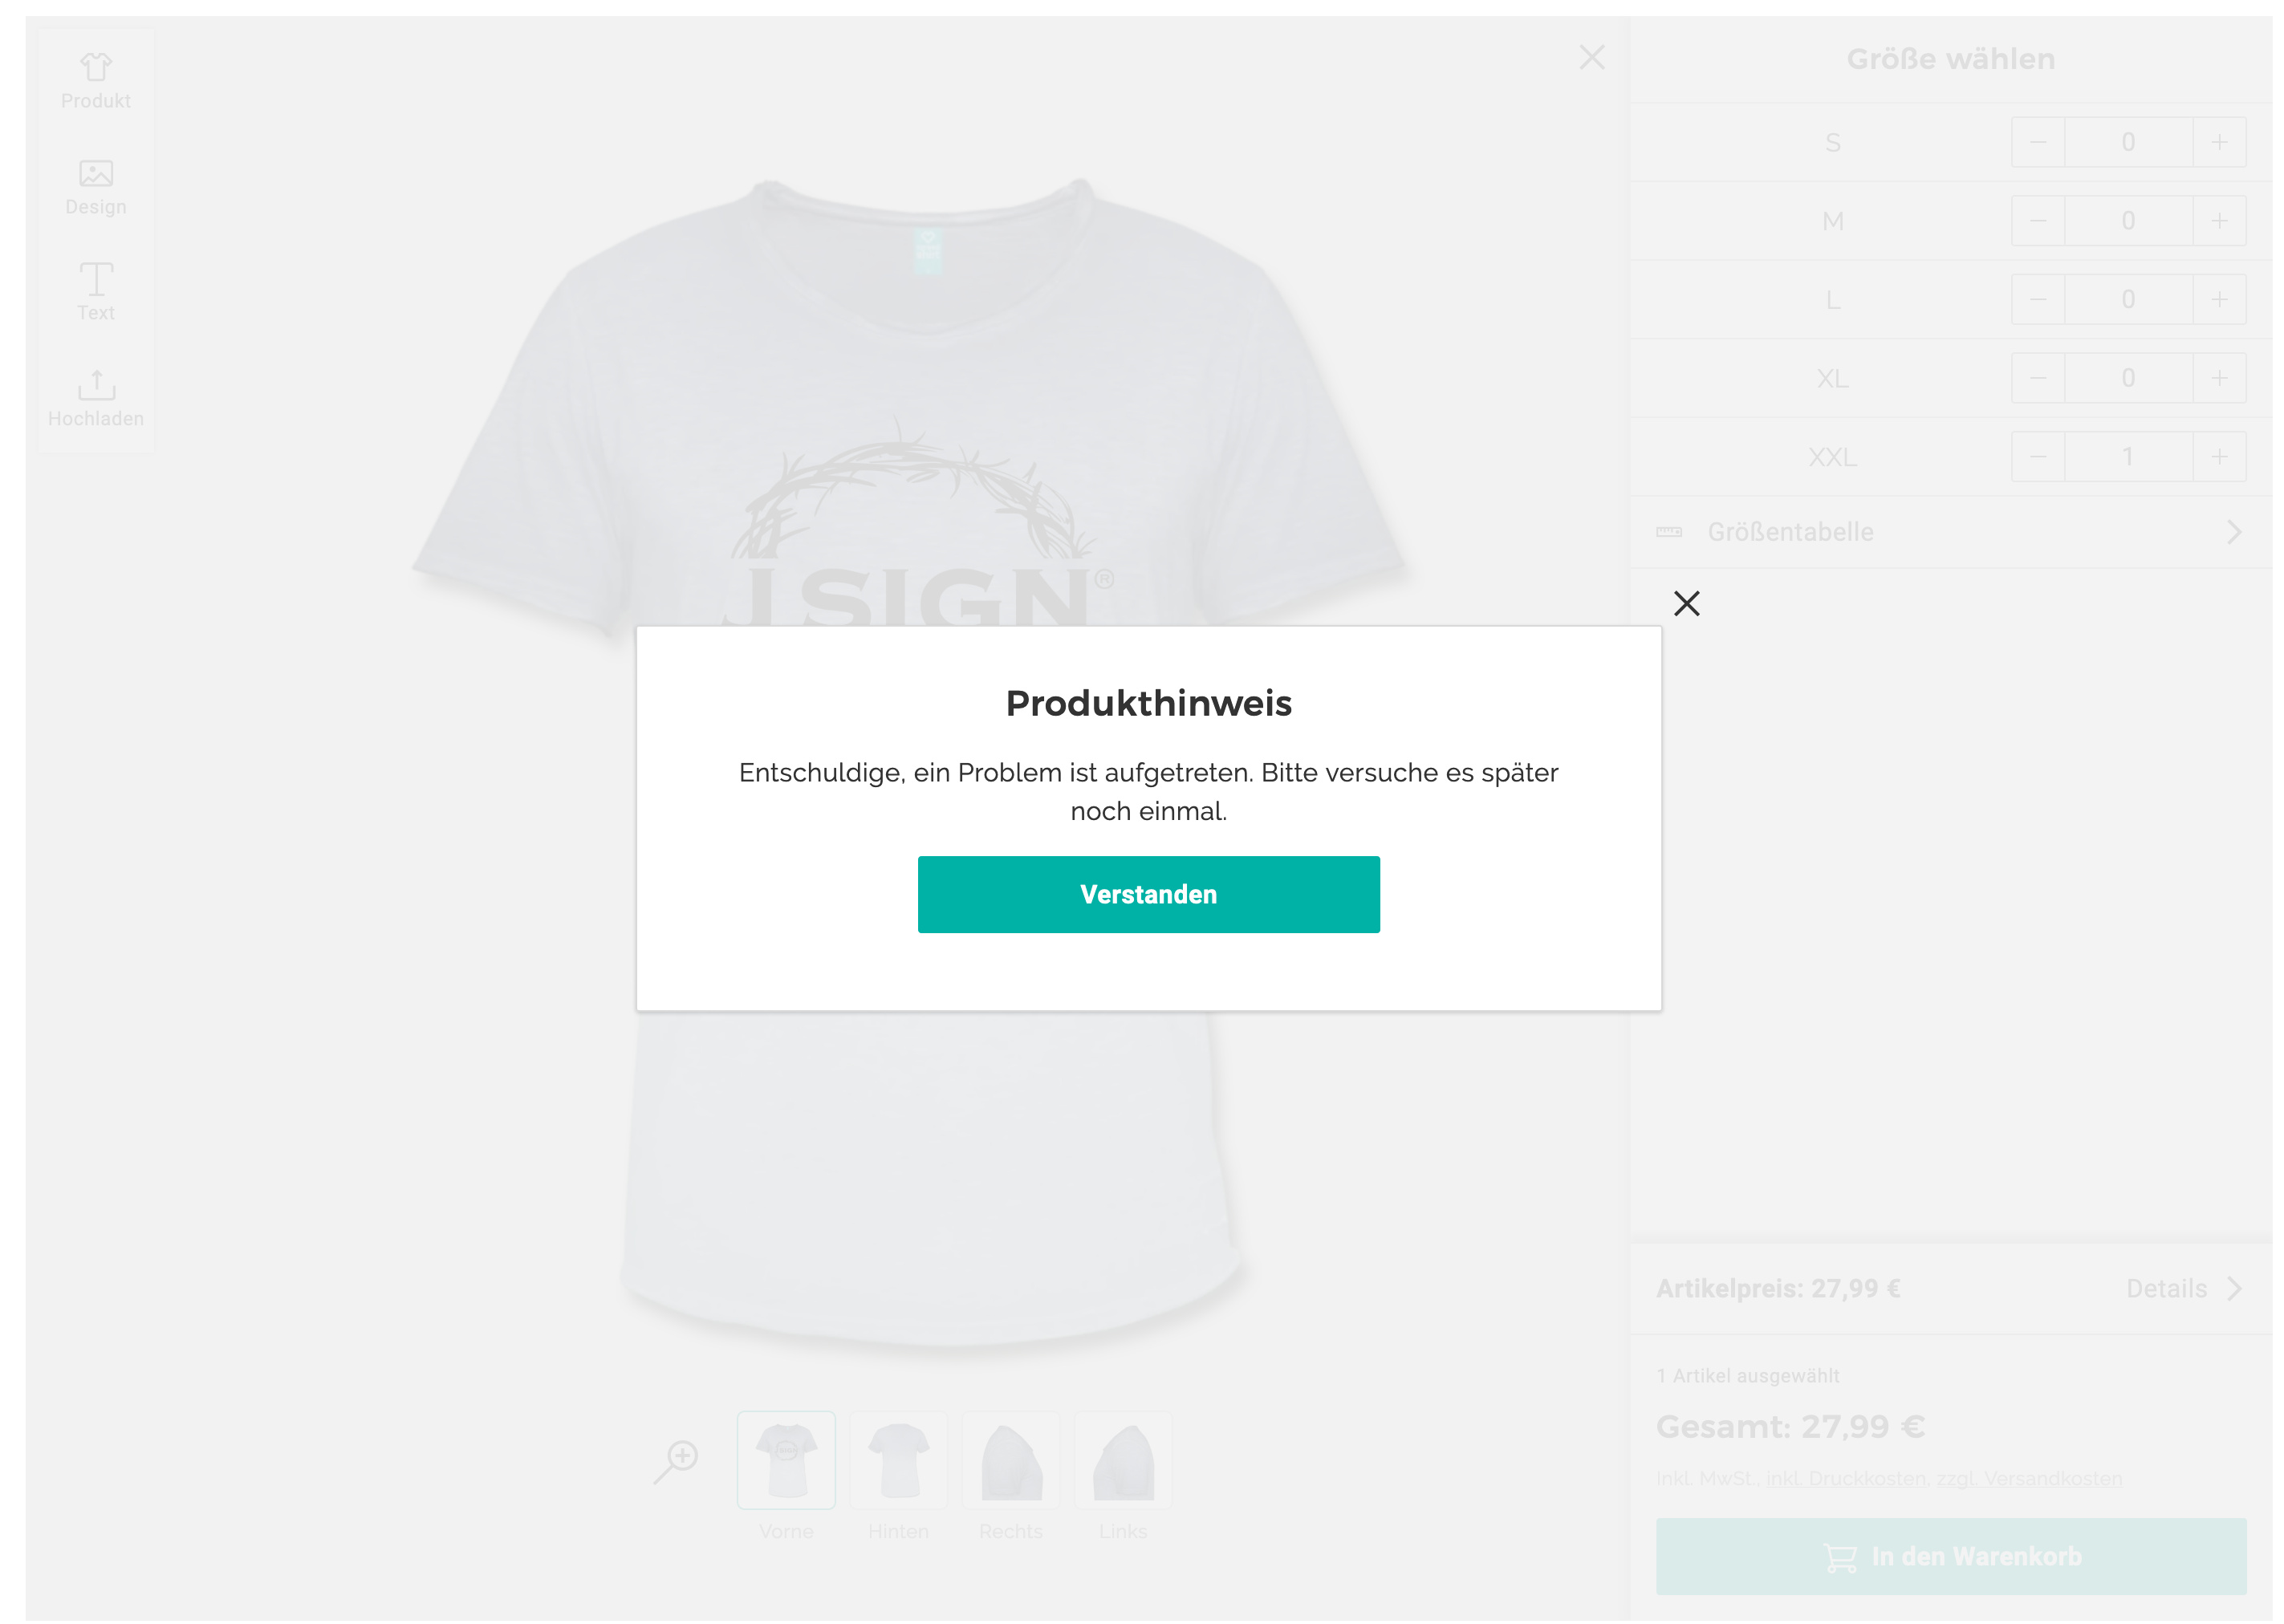This screenshot has height=1624, width=2284.
Task: Show the Rechts right-side view
Action: tap(1011, 1460)
